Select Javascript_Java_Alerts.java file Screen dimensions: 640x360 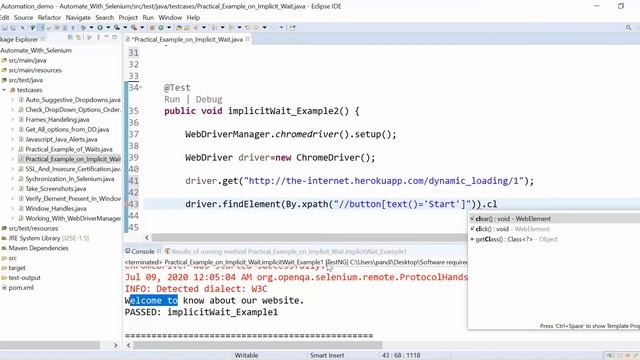point(61,139)
